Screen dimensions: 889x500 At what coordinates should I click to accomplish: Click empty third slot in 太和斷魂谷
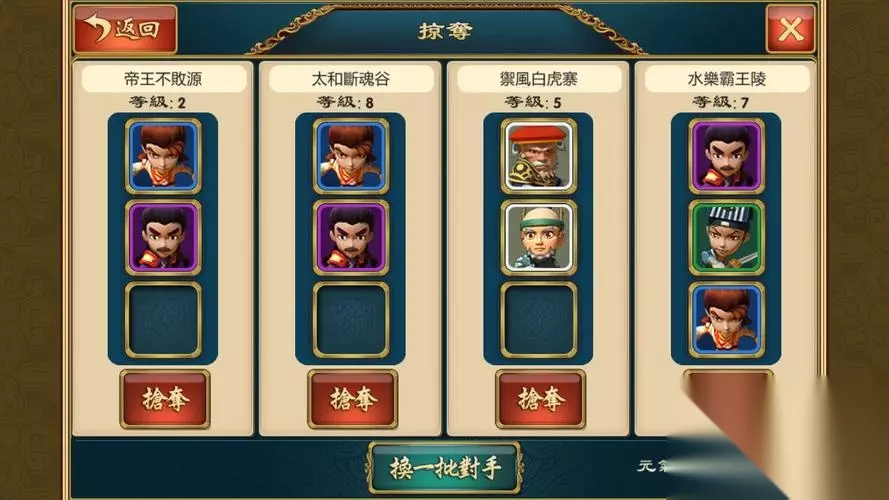[x=351, y=320]
